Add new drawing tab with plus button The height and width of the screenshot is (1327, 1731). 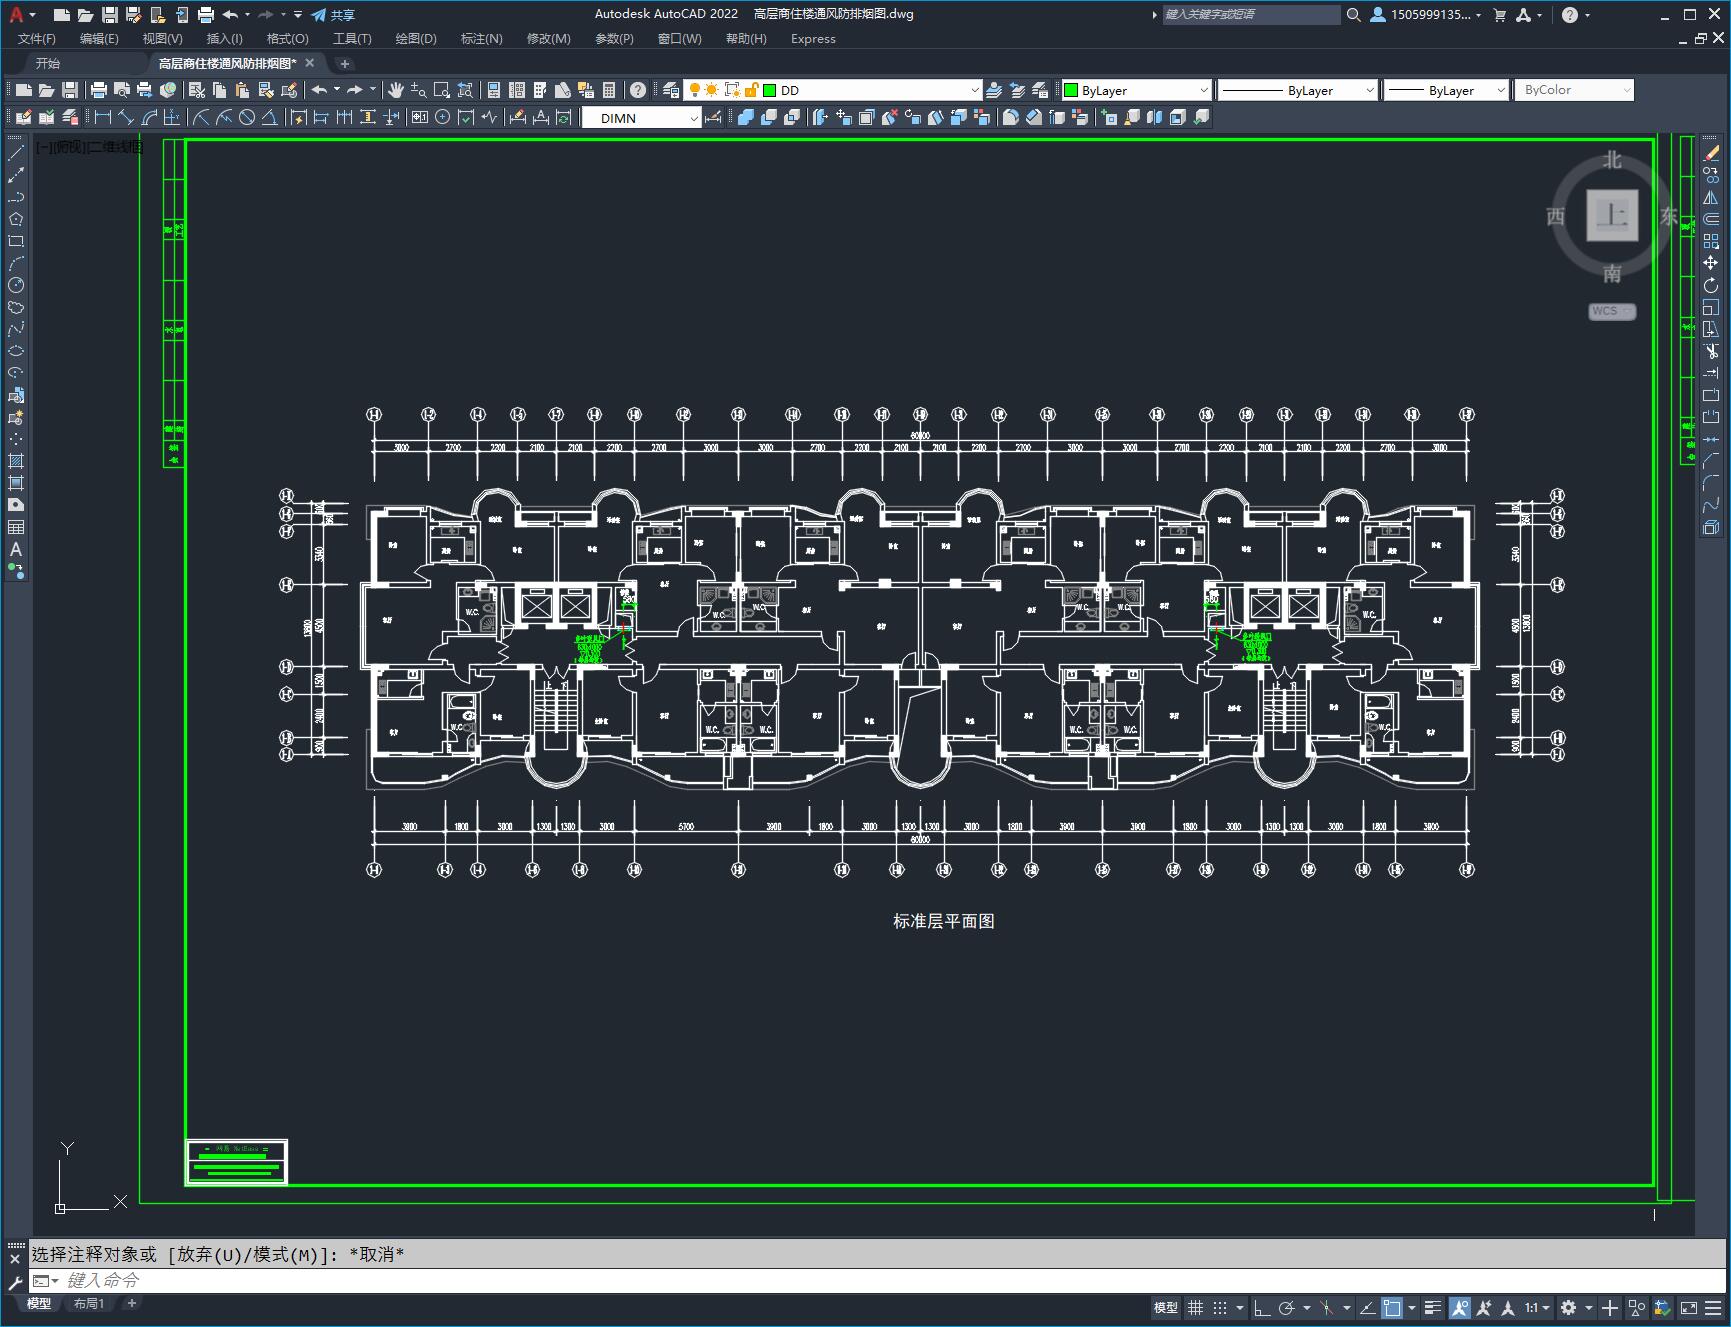(344, 63)
